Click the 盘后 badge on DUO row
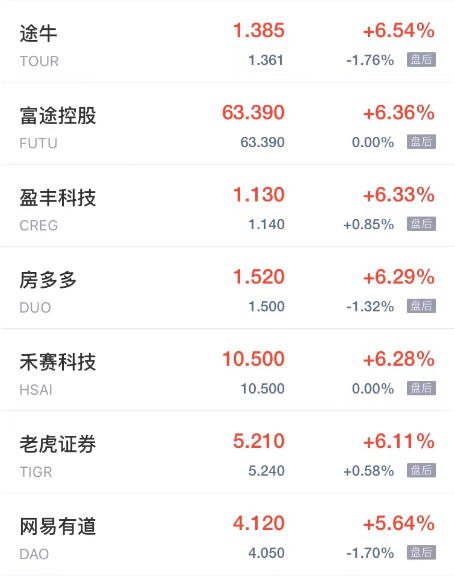 click(421, 306)
